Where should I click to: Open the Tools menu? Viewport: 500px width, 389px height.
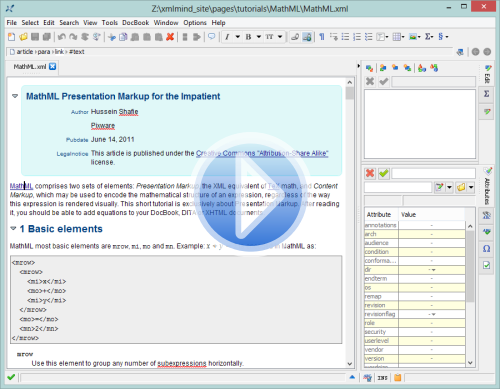[x=110, y=23]
